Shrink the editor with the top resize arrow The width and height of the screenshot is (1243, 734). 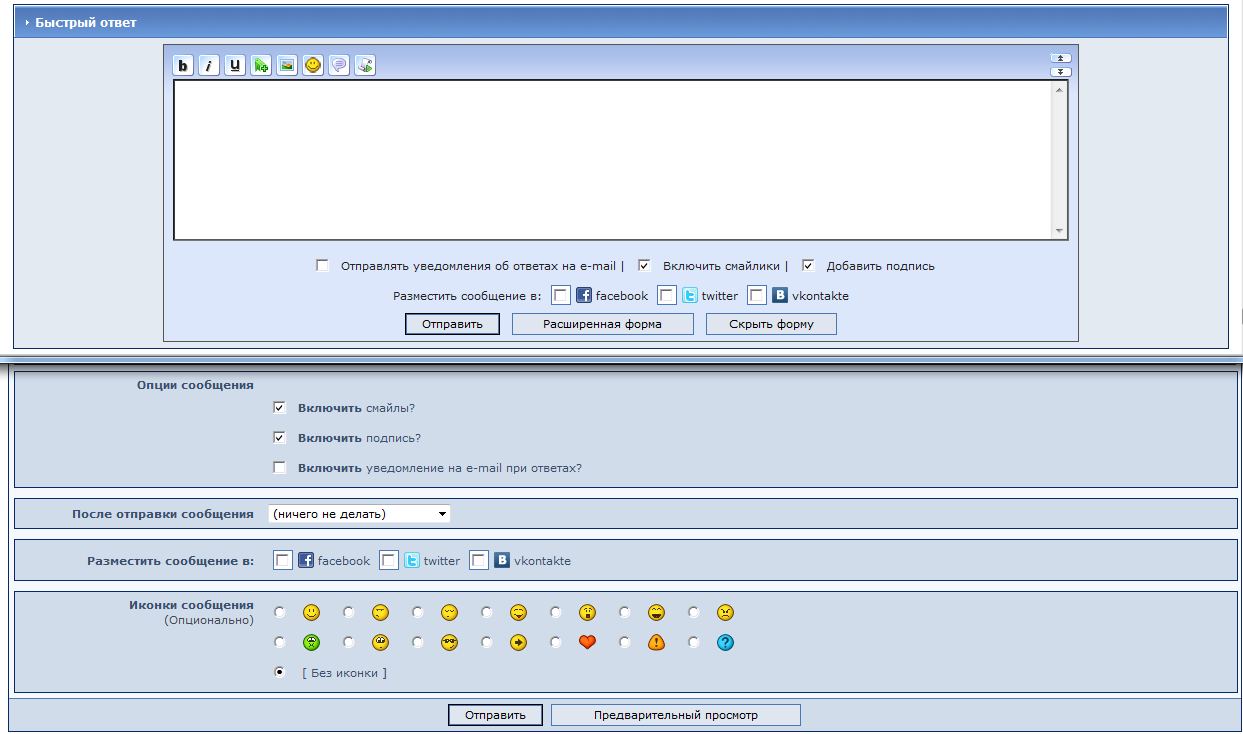pyautogui.click(x=1060, y=58)
